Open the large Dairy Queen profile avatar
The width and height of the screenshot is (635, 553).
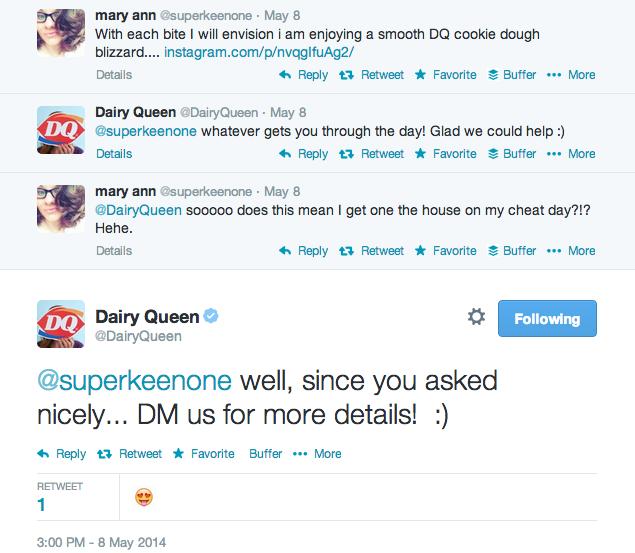(x=61, y=324)
